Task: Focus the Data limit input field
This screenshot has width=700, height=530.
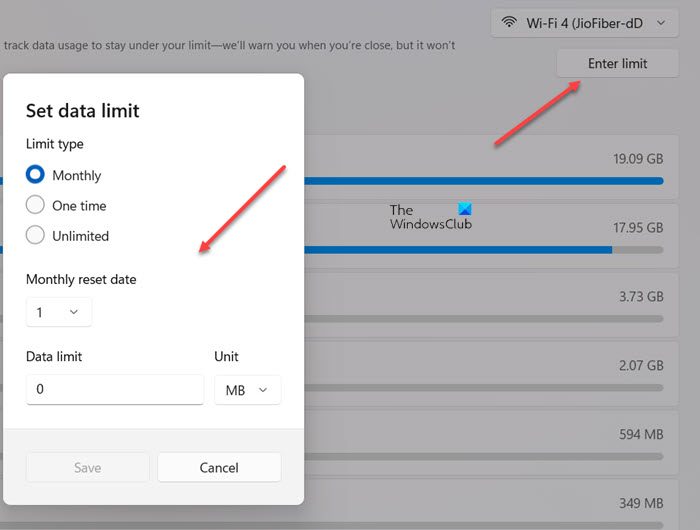Action: tap(115, 390)
